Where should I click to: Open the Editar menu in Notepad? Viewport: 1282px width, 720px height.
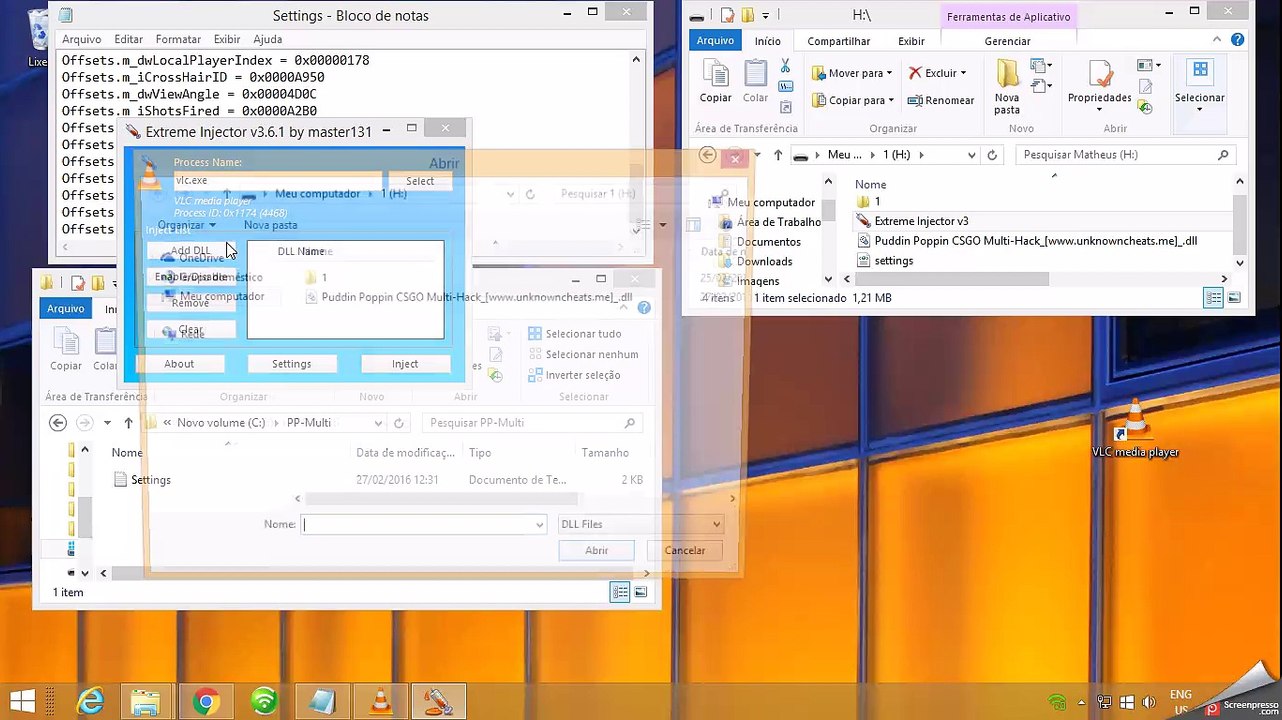pos(128,39)
